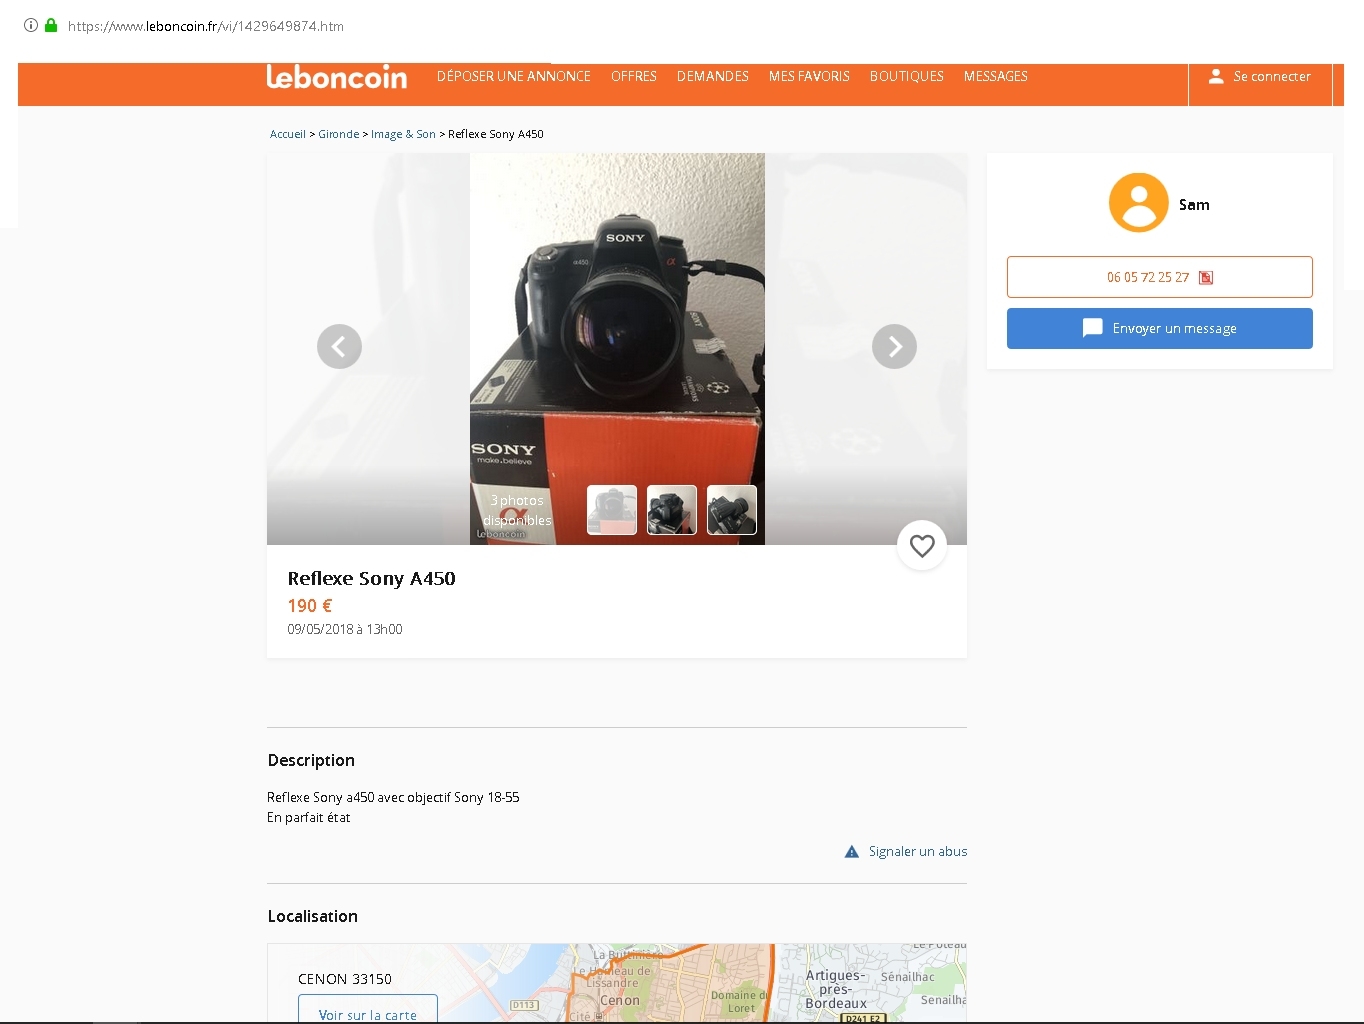This screenshot has width=1364, height=1024.
Task: Add listing to favorites via heart icon
Action: [x=922, y=545]
